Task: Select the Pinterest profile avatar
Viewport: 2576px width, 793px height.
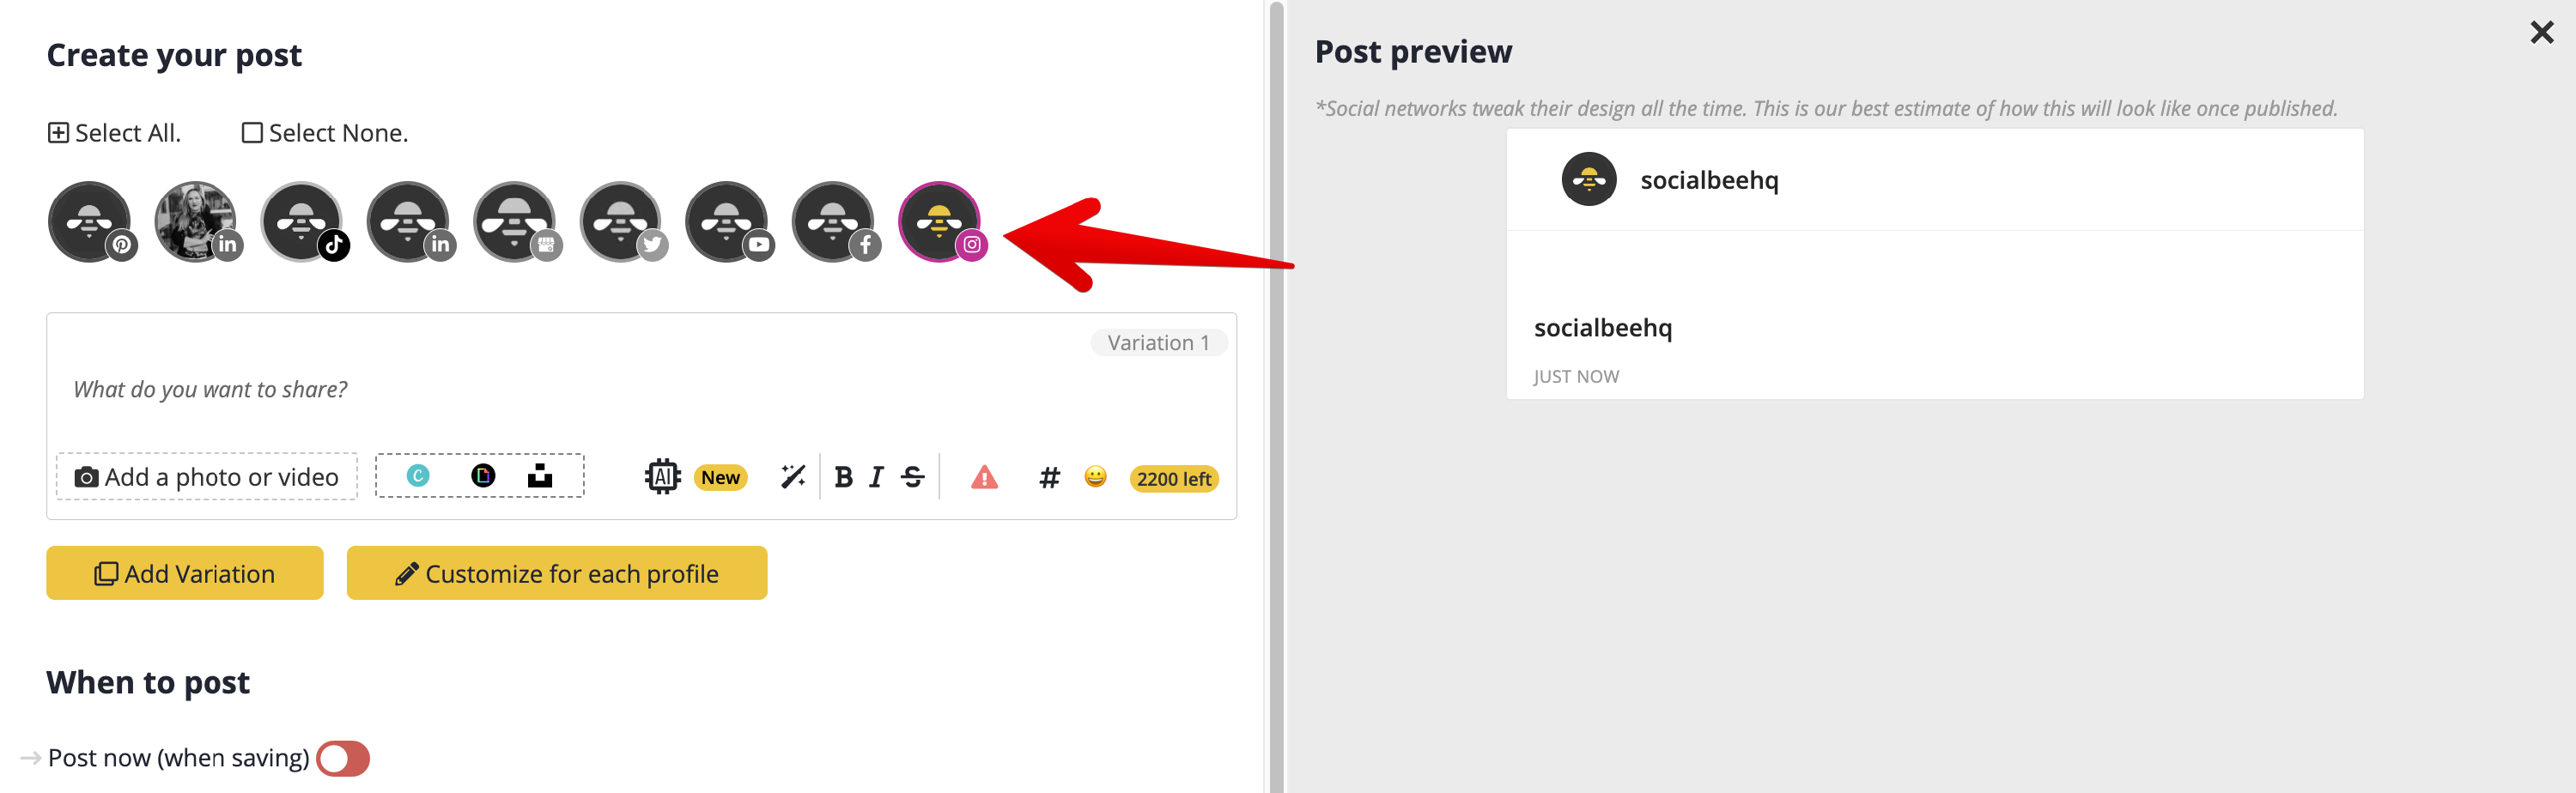Action: coord(91,222)
